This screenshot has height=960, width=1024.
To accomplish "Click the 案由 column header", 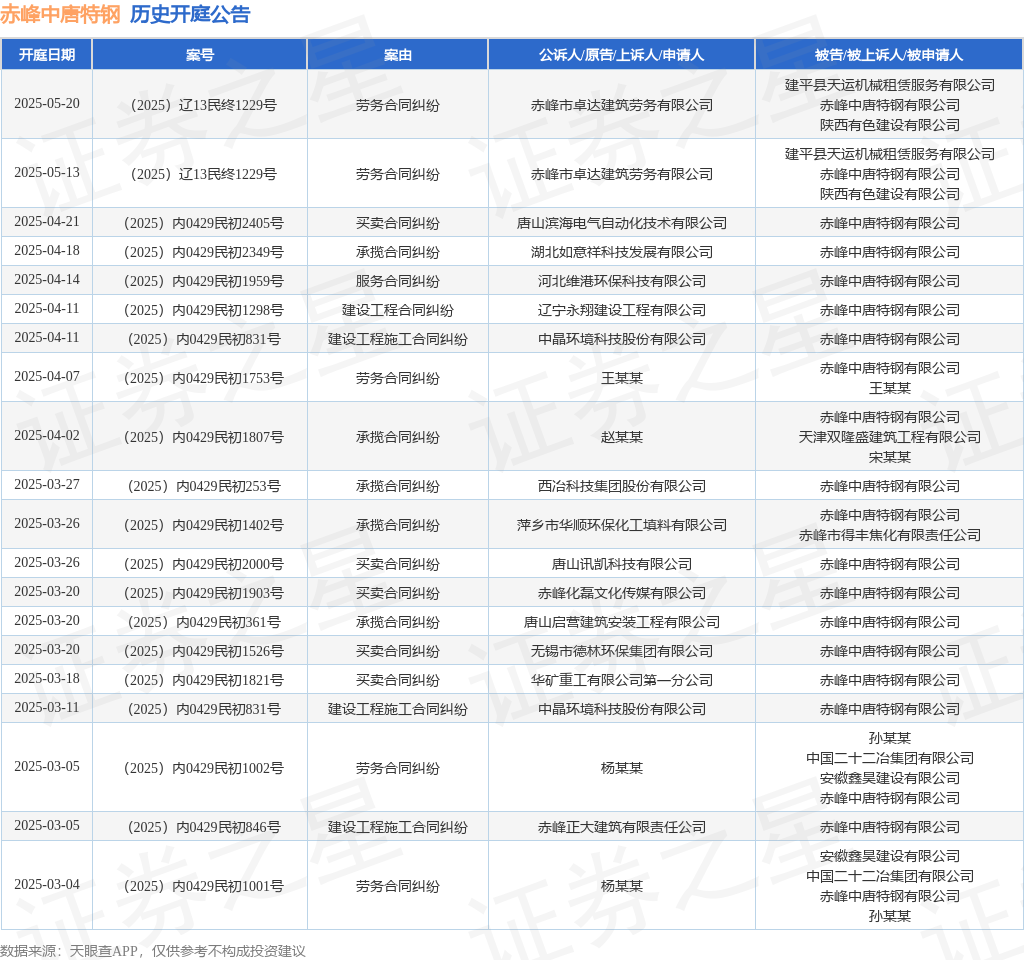I will point(398,55).
